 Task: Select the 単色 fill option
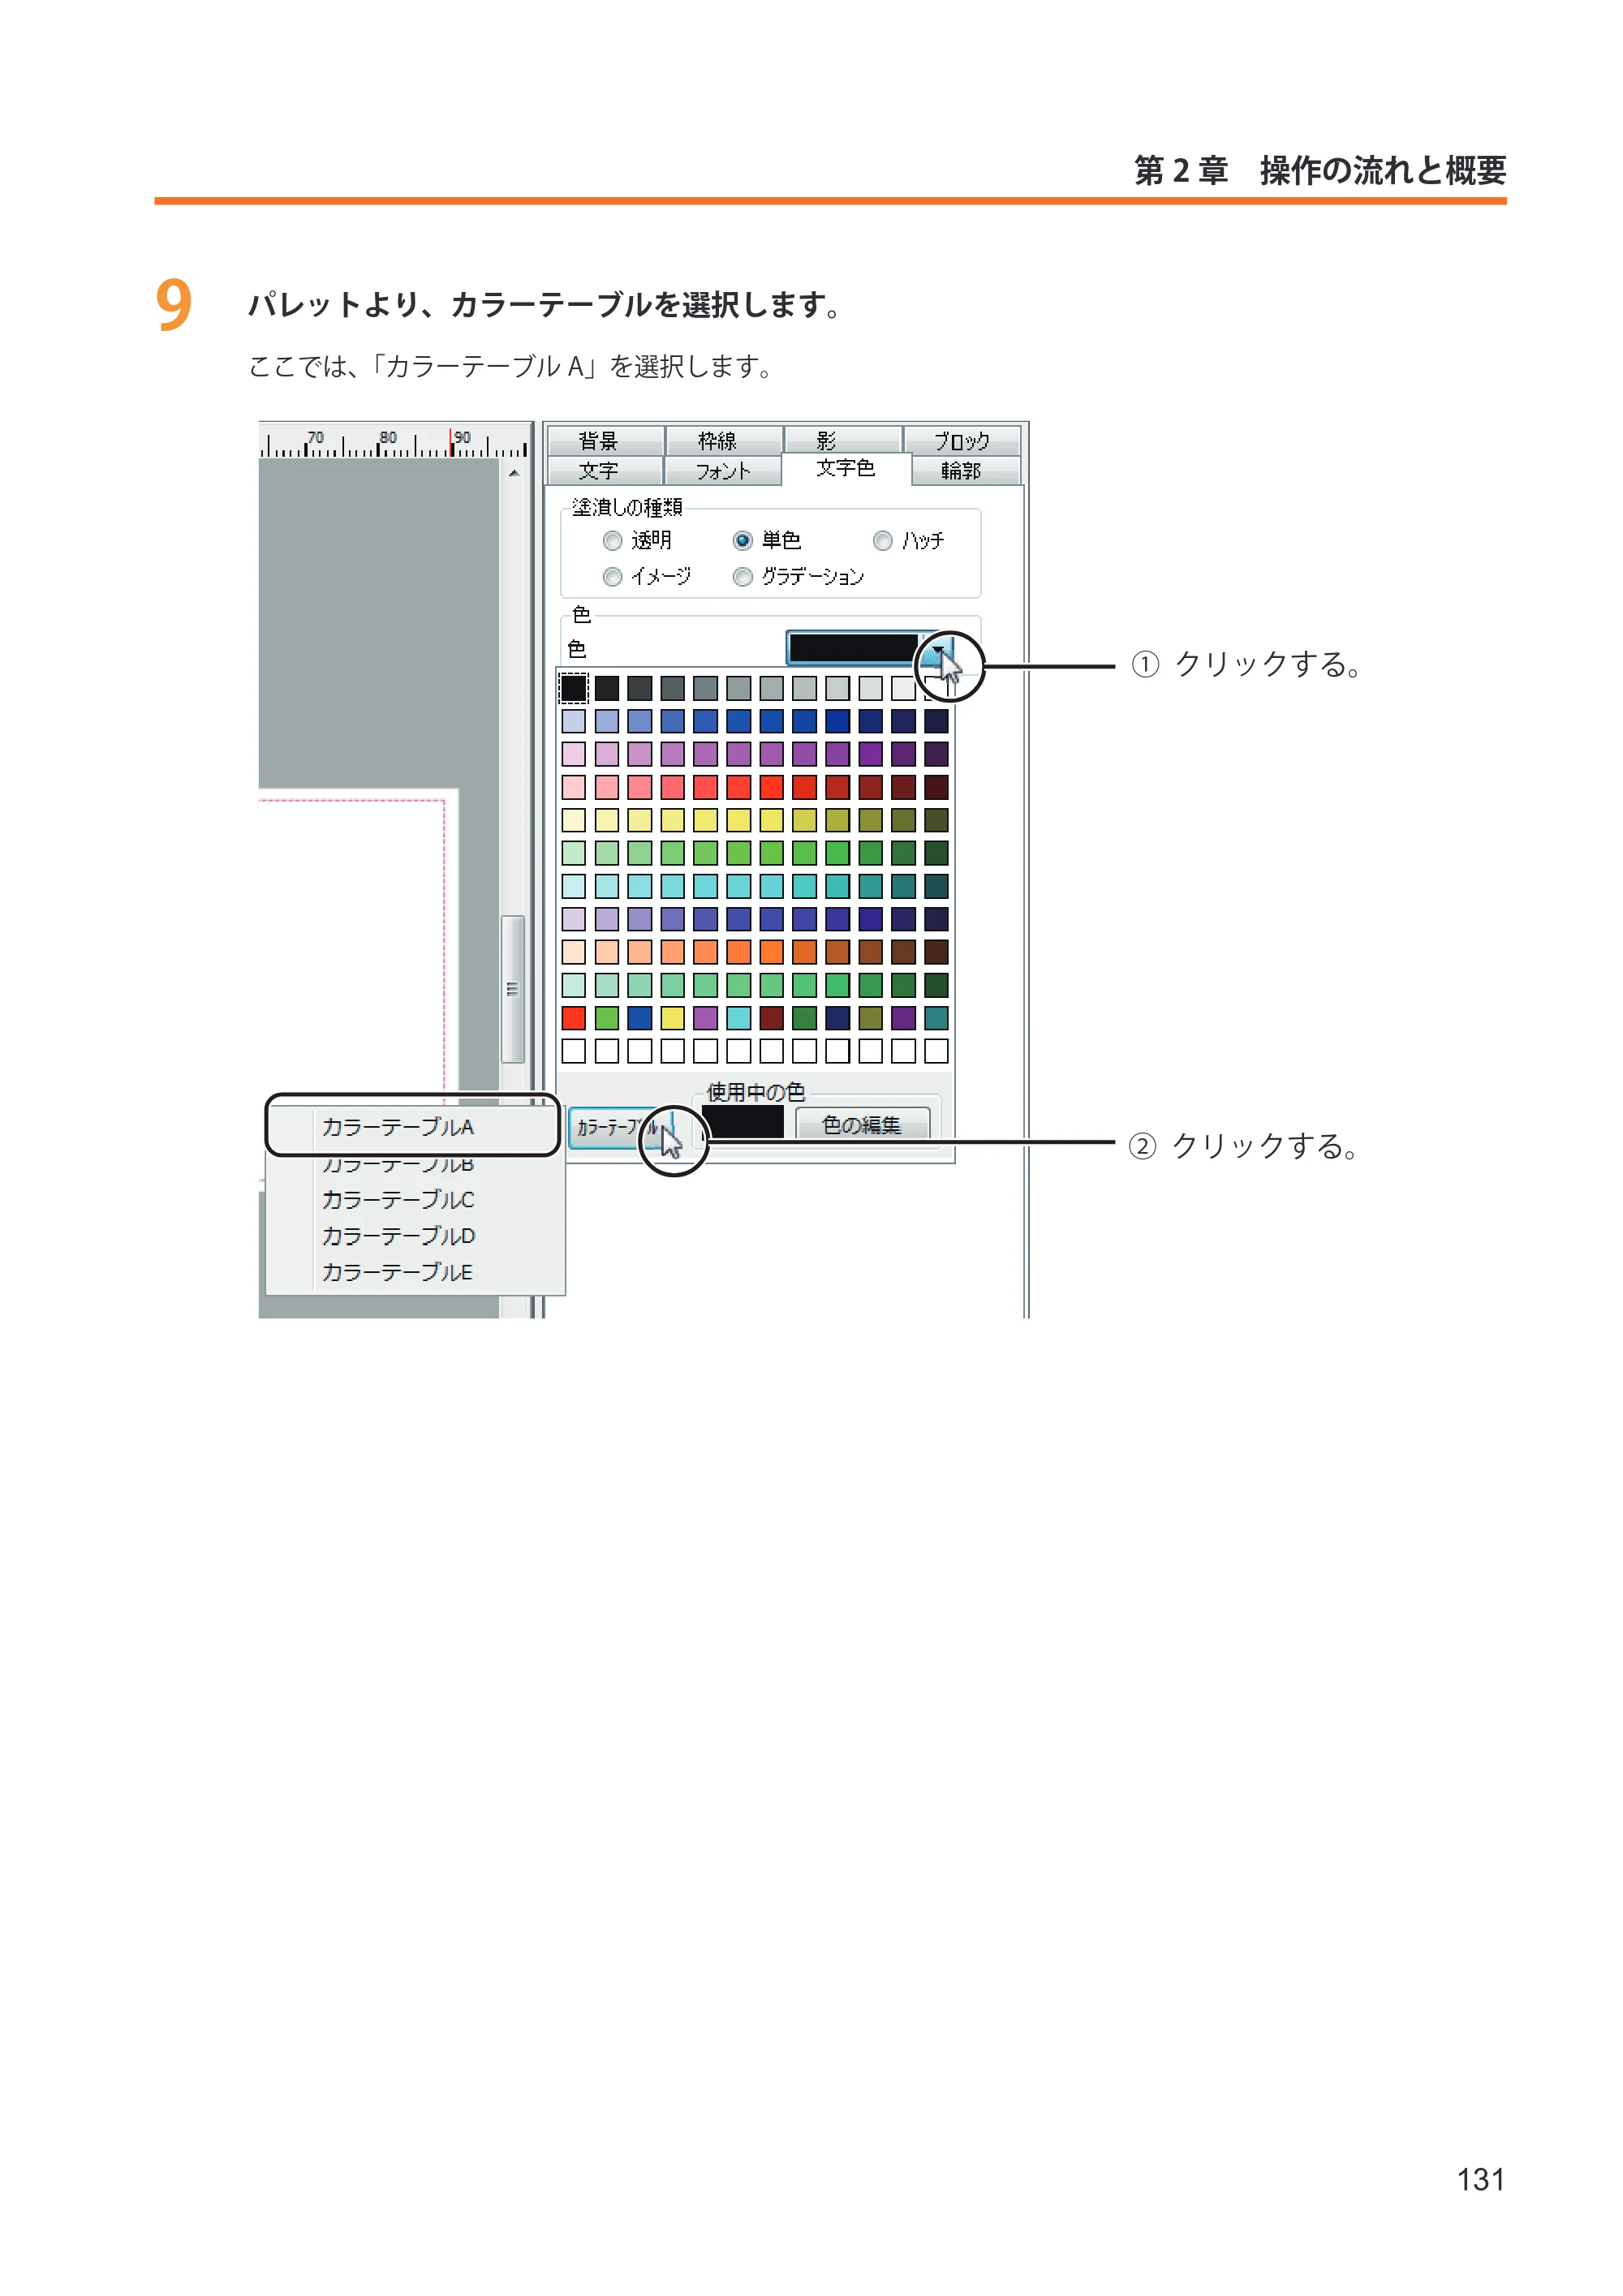click(742, 541)
